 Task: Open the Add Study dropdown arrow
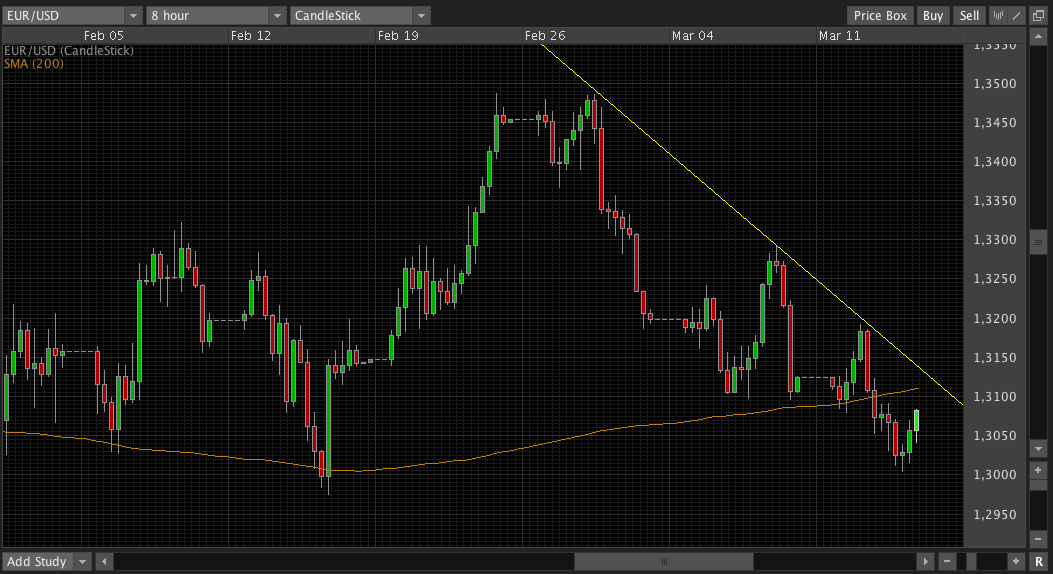tap(82, 561)
